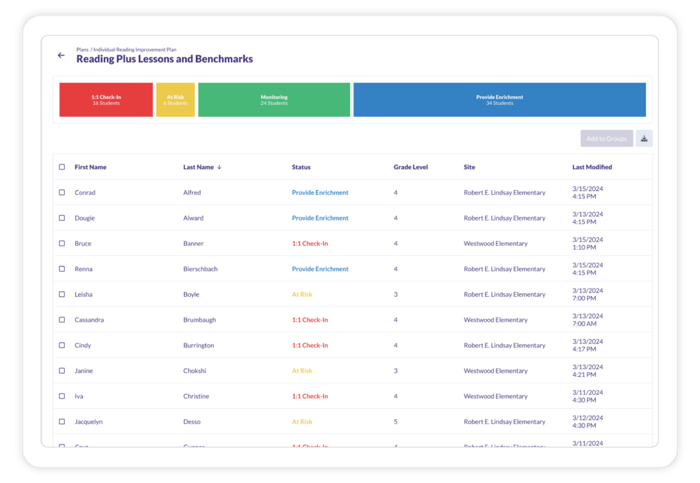Viewport: 700px width, 483px height.
Task: Go back using the left arrow icon
Action: tap(61, 55)
